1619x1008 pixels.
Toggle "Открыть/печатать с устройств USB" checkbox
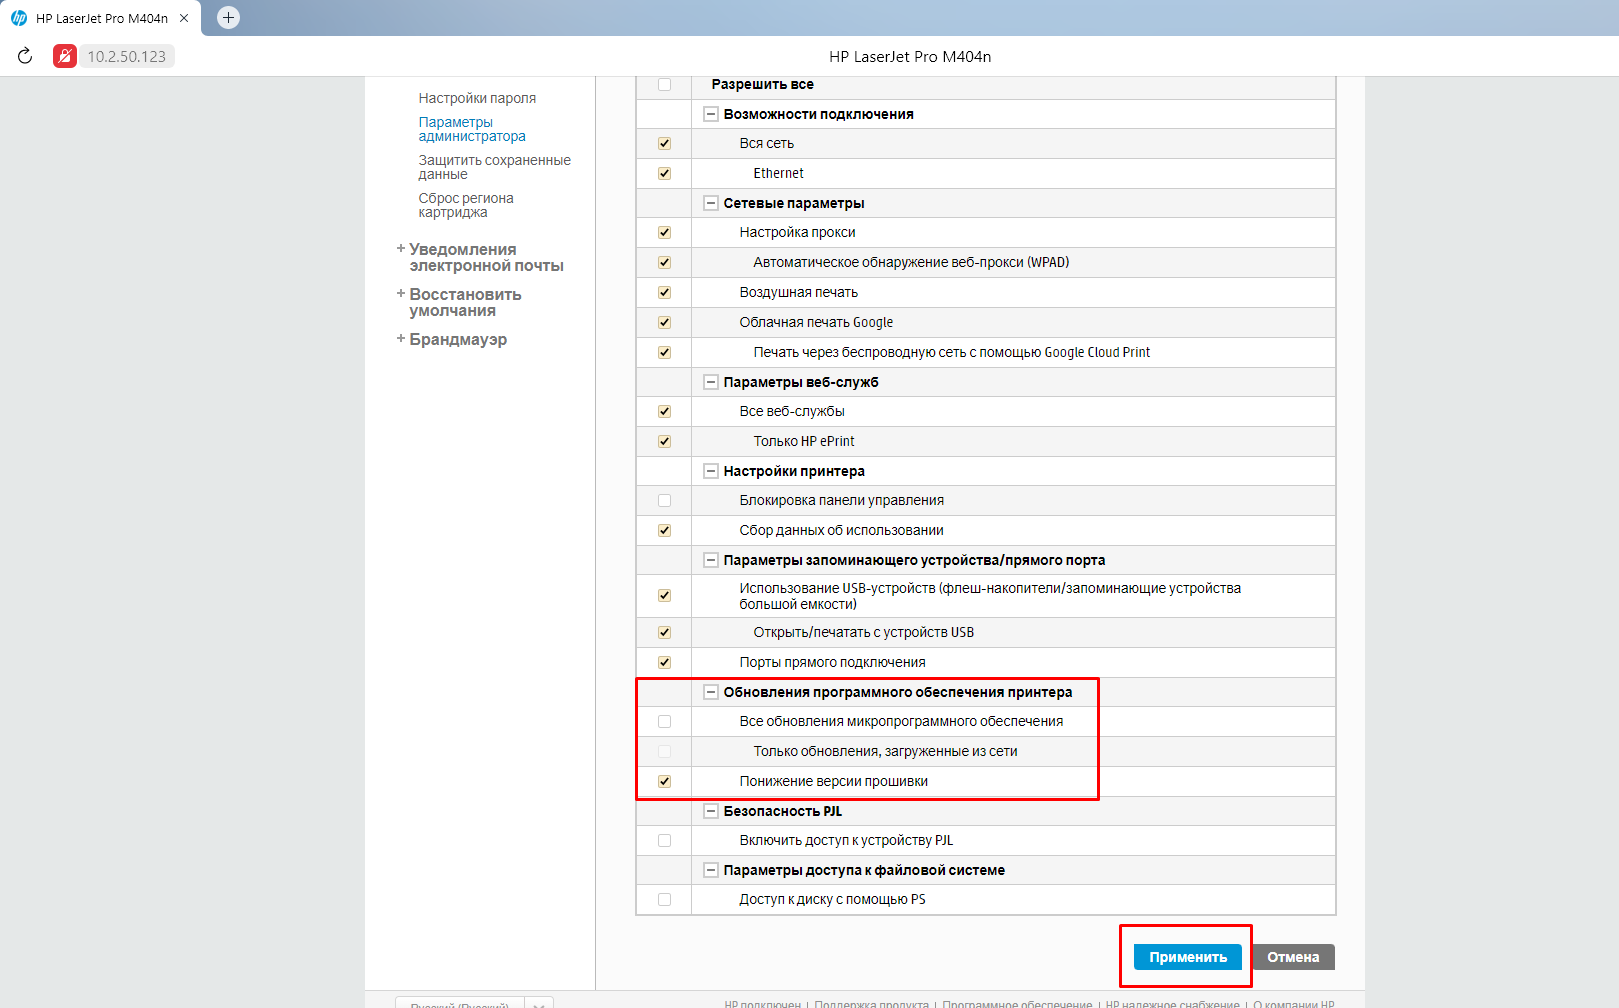pyautogui.click(x=665, y=633)
